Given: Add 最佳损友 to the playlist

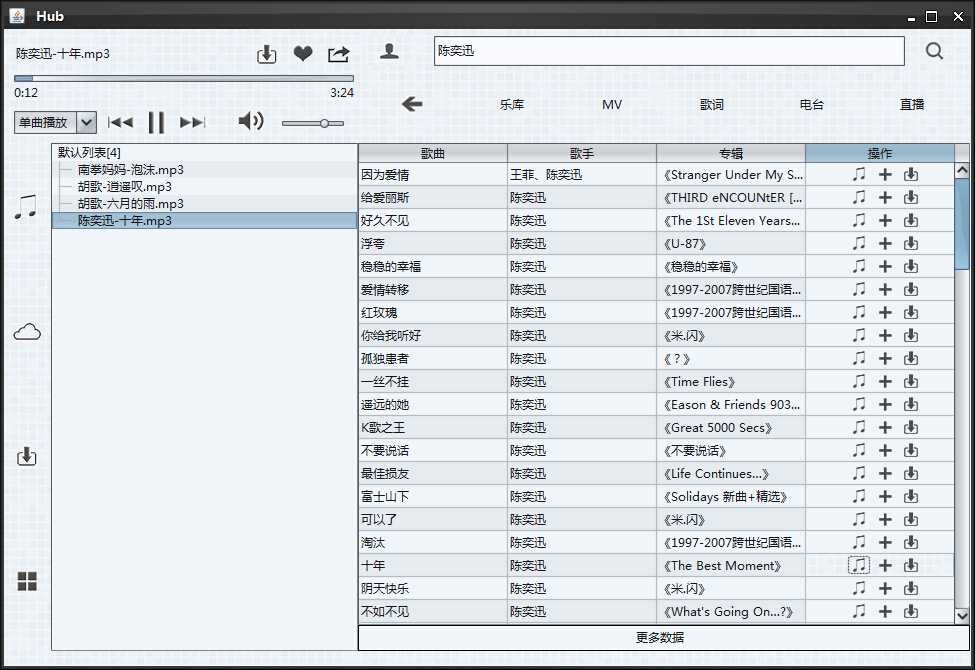Looking at the screenshot, I should coord(885,473).
